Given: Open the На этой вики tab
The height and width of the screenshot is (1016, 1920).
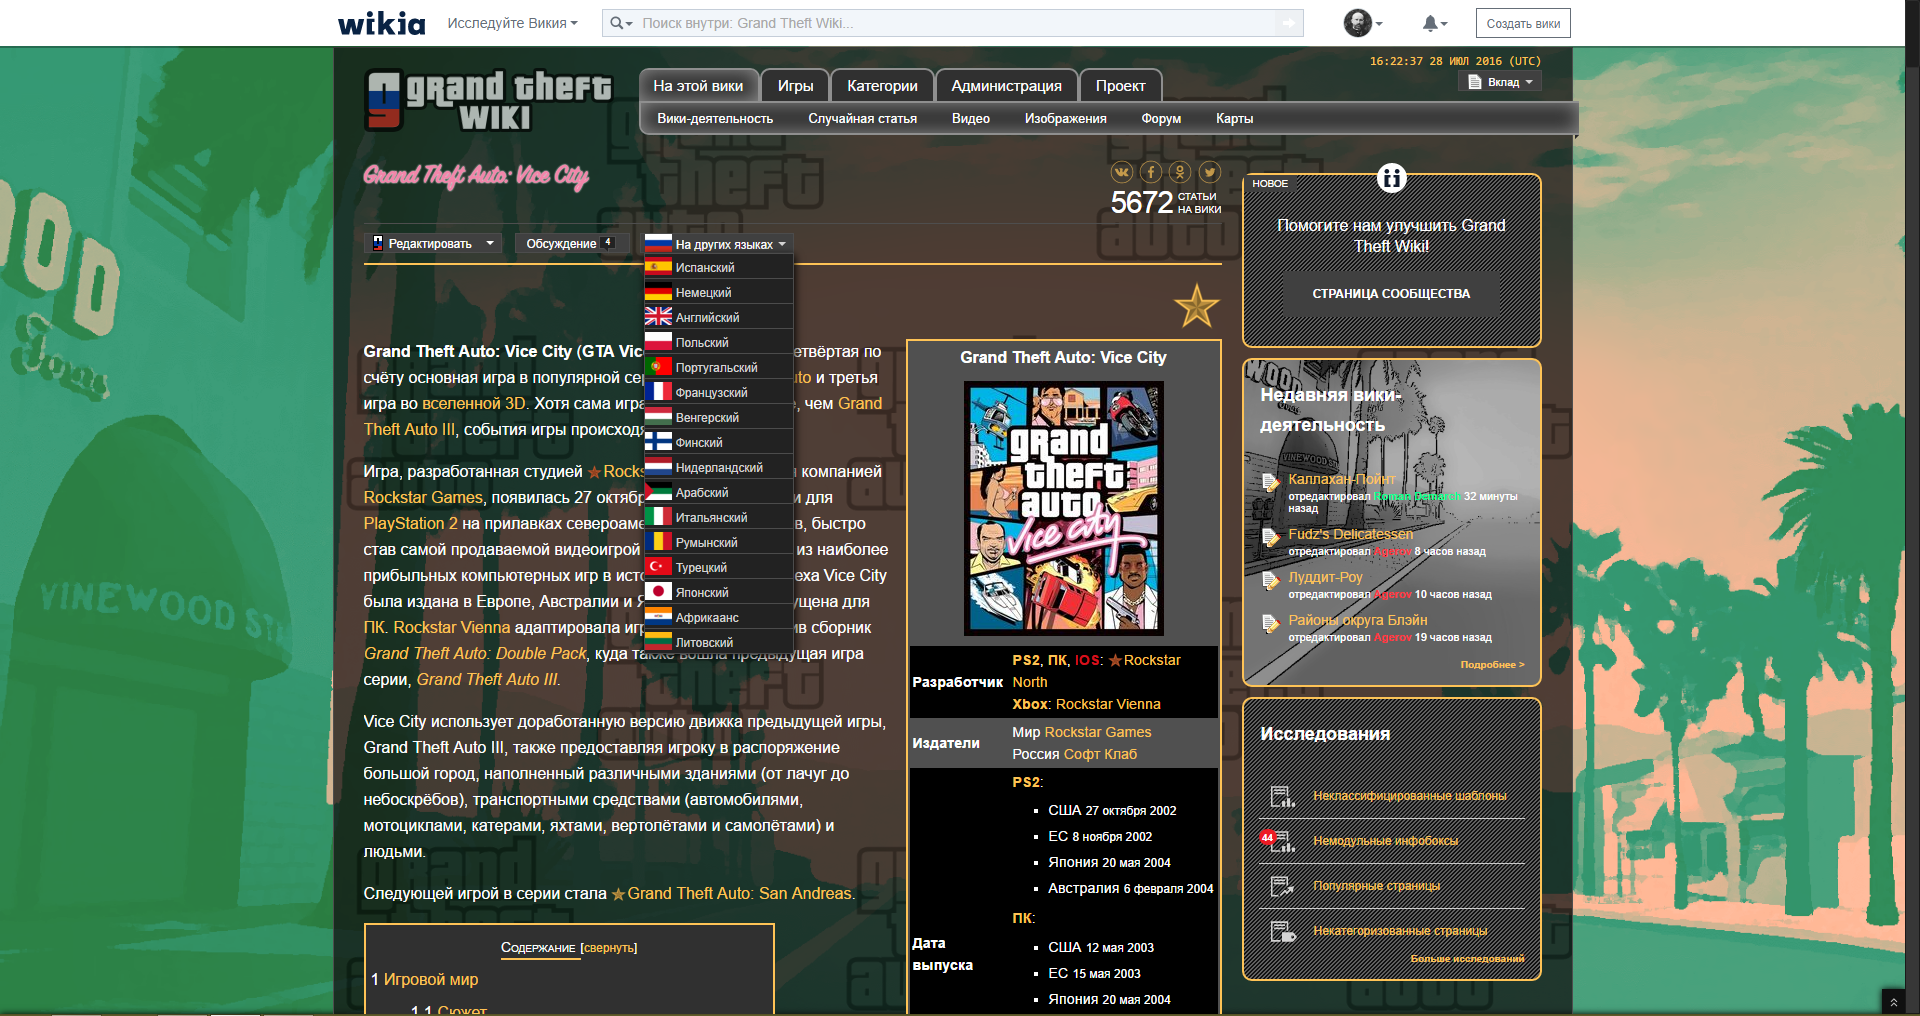Looking at the screenshot, I should [x=698, y=86].
